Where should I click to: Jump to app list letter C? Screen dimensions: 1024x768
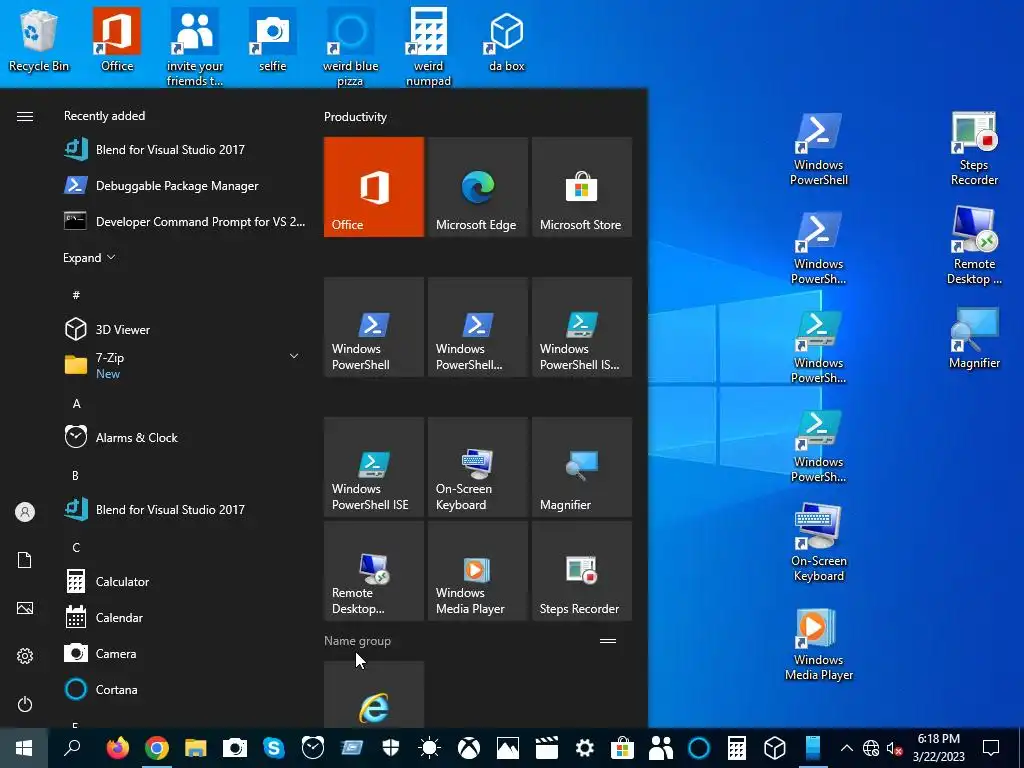click(x=76, y=547)
